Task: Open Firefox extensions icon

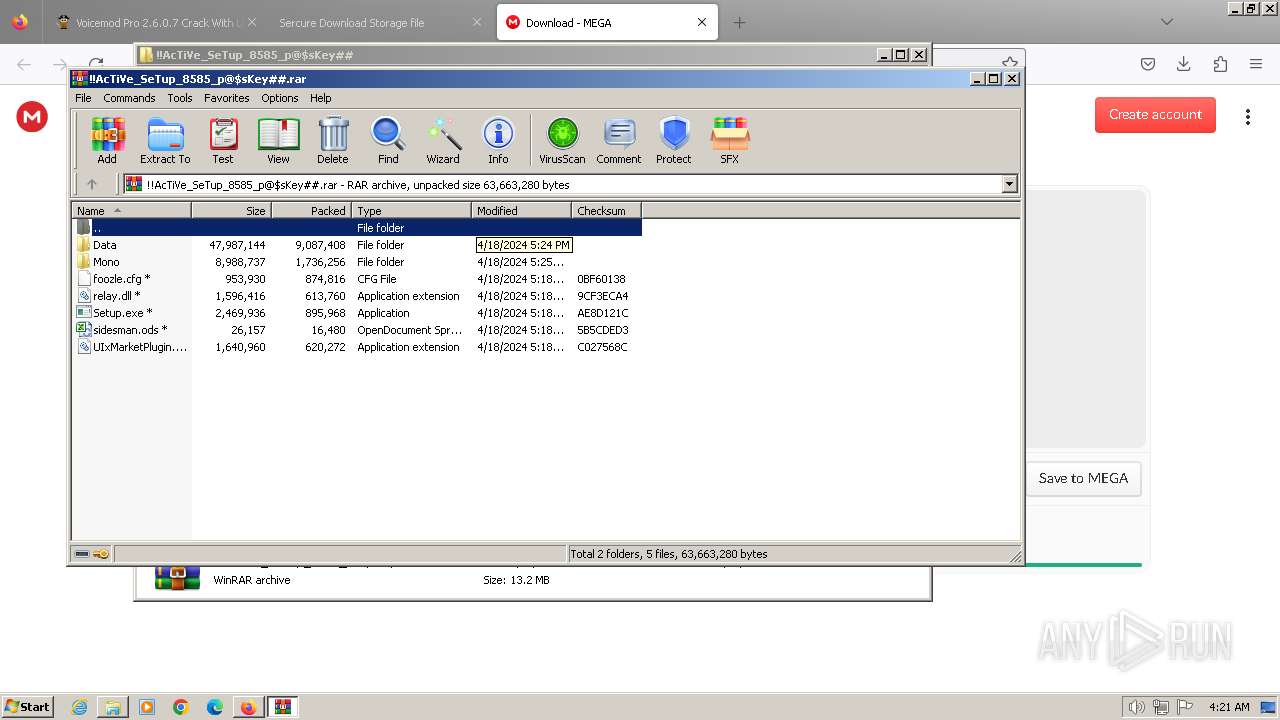Action: [x=1220, y=64]
